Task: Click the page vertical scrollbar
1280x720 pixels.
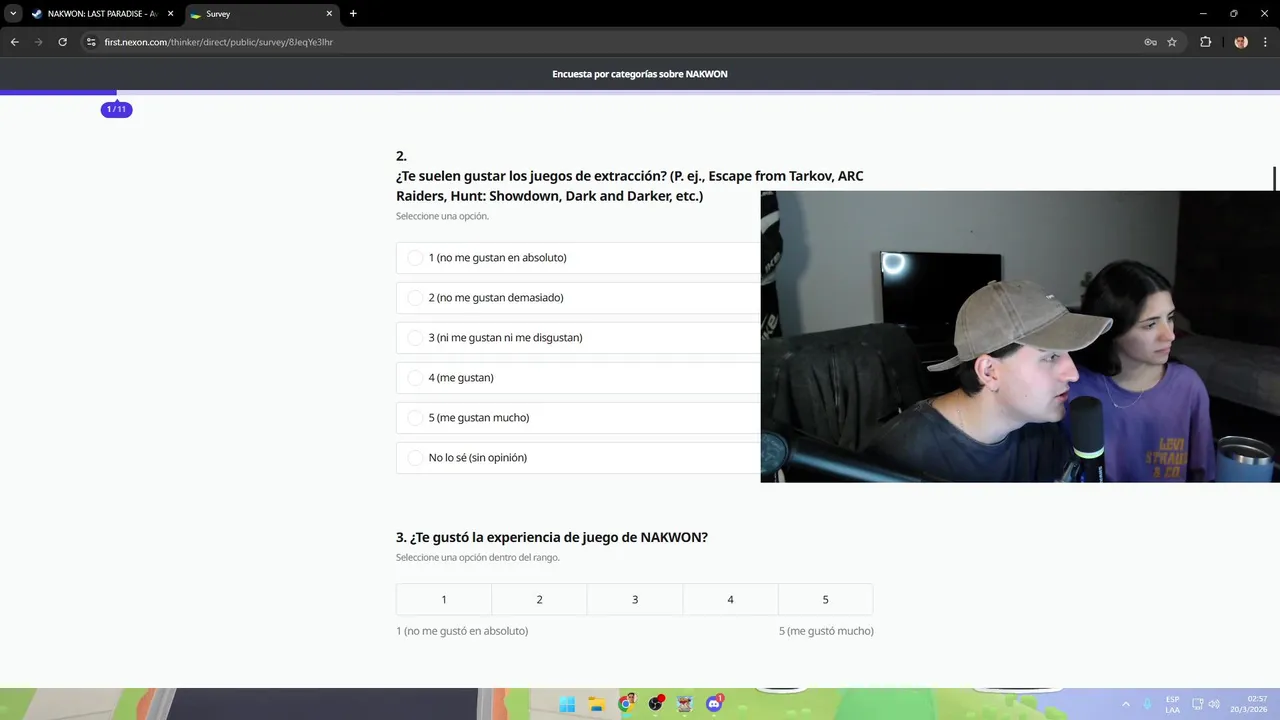Action: click(x=1275, y=179)
